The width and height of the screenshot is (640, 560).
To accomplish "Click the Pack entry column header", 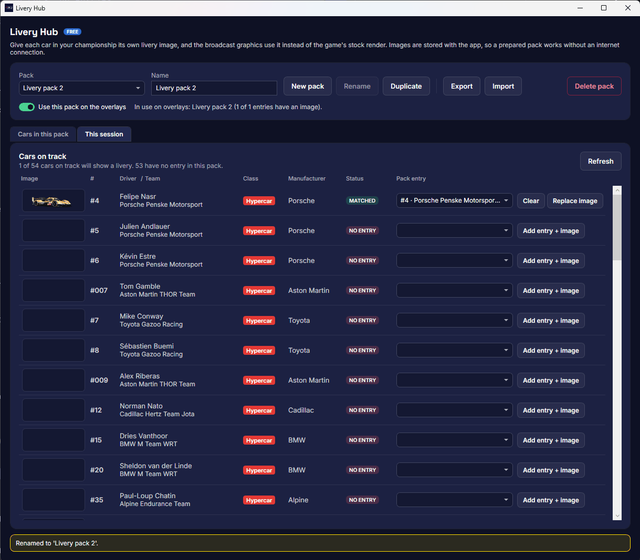I will 411,178.
